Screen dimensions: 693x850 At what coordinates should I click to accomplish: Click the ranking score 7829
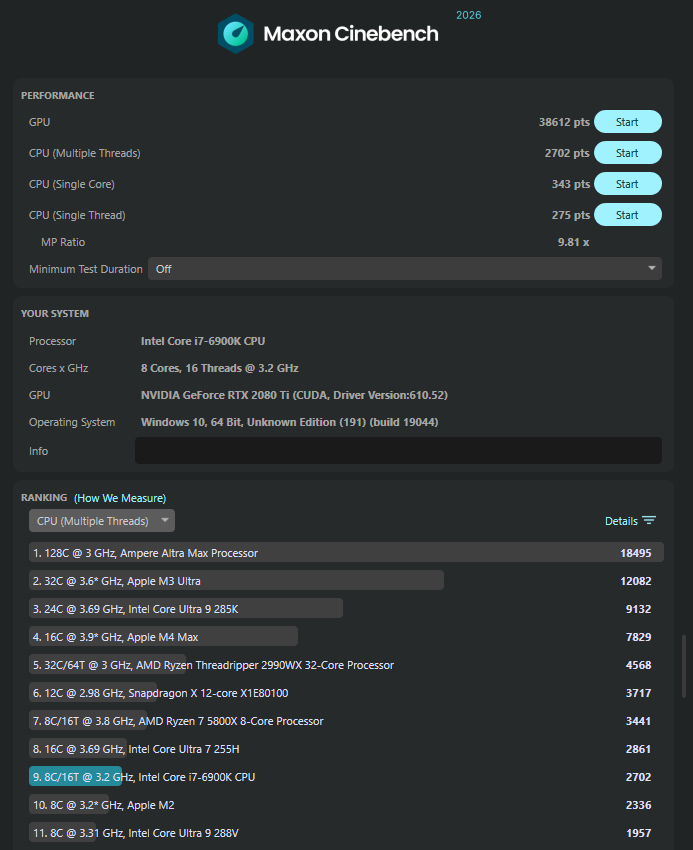click(638, 637)
